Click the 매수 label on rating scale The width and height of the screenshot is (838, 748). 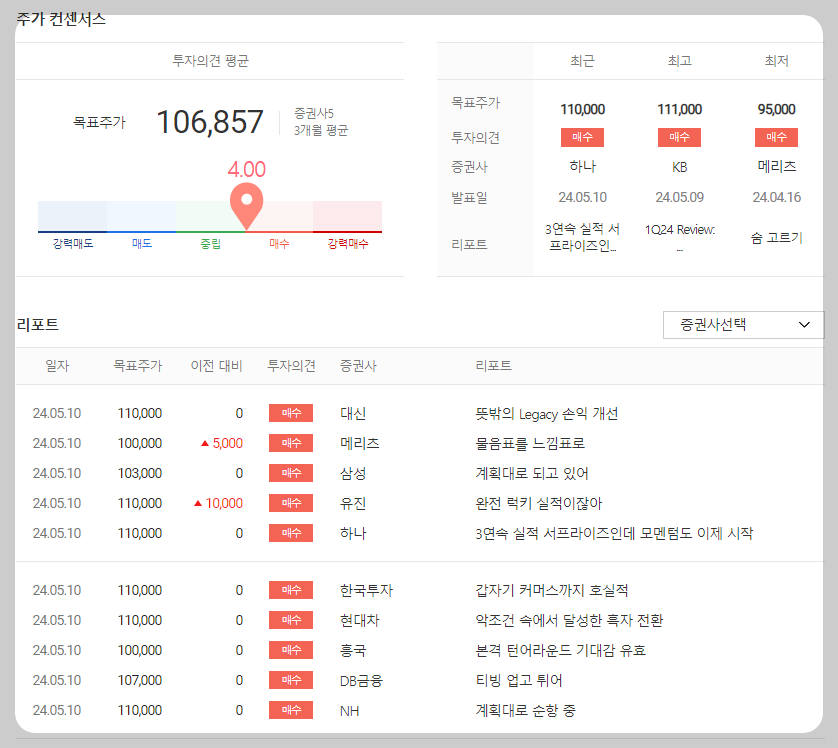click(x=279, y=244)
